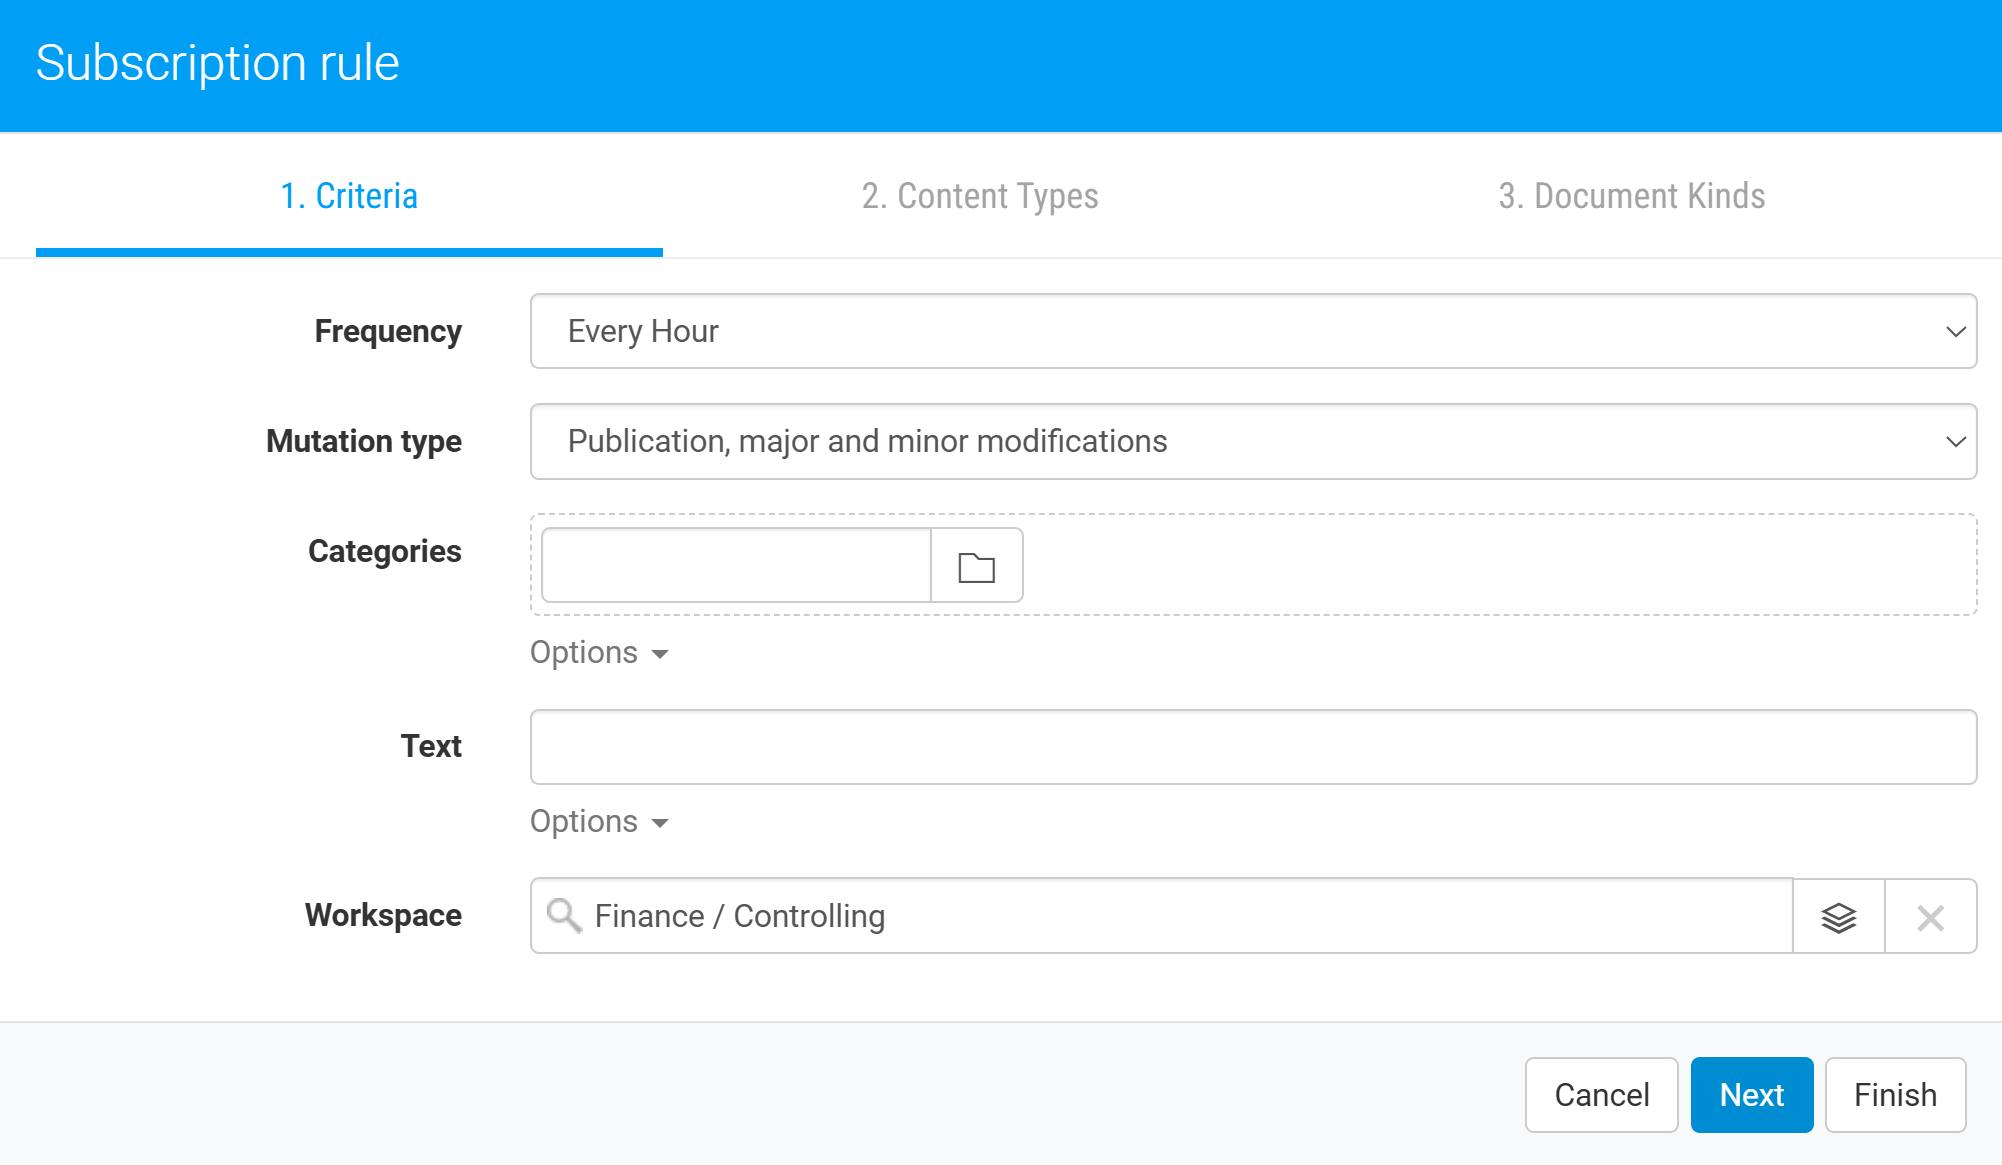2002x1165 pixels.
Task: Click the workspace search magnifier icon
Action: point(564,915)
